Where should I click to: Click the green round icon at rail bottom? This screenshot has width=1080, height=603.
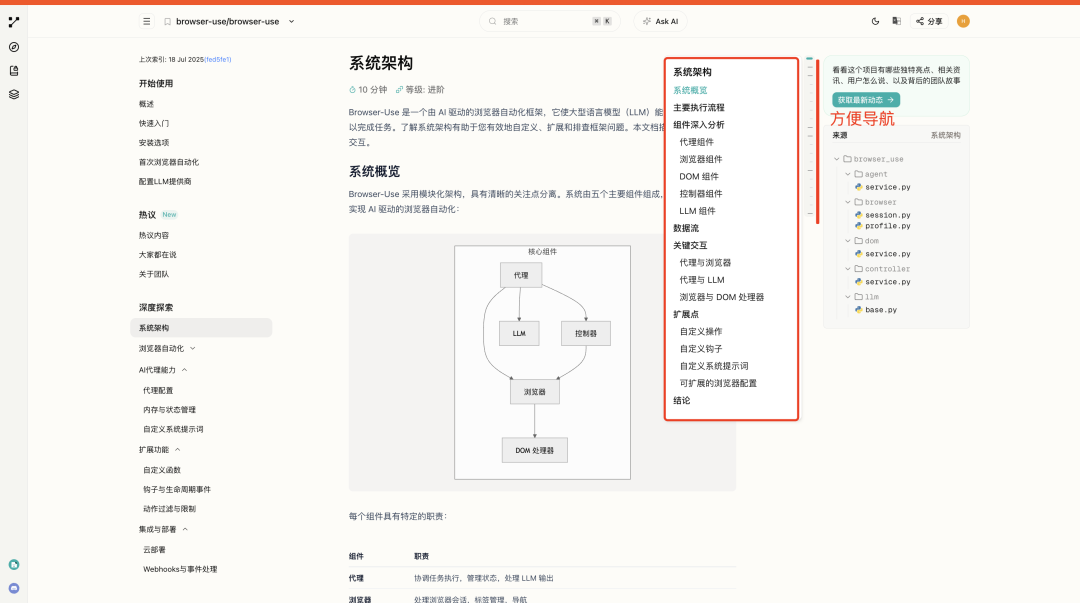coord(14,564)
